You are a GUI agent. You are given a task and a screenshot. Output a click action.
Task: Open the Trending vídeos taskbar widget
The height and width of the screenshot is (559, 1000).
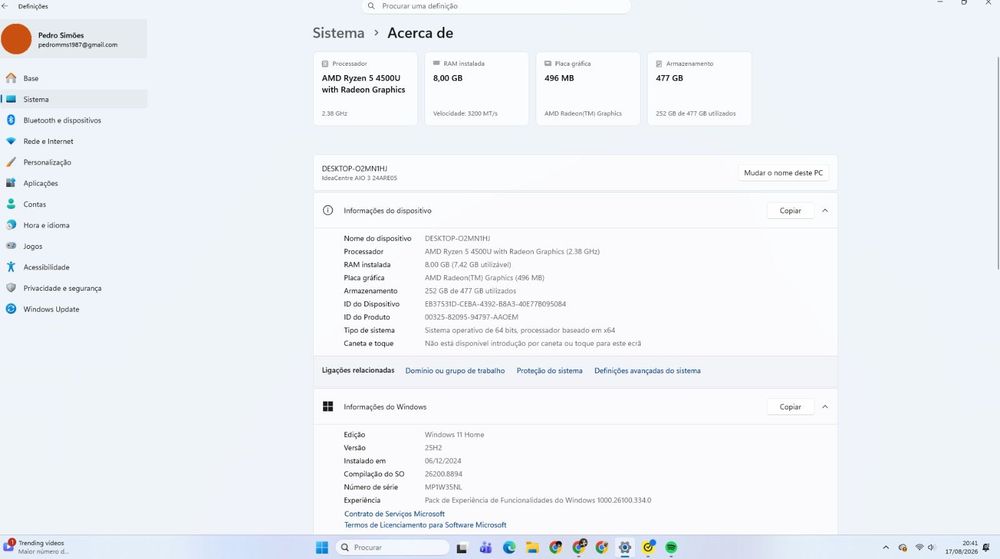tap(37, 548)
